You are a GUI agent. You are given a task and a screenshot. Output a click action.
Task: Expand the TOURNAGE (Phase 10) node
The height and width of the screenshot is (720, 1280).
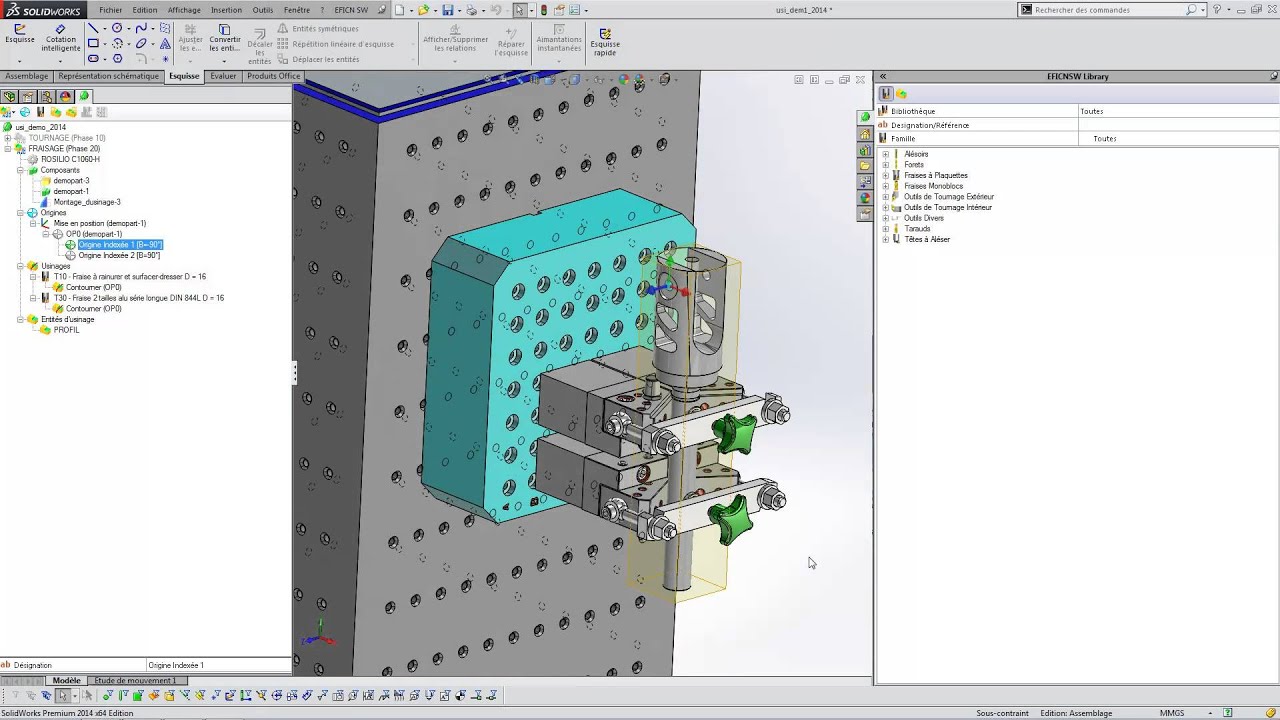point(8,138)
